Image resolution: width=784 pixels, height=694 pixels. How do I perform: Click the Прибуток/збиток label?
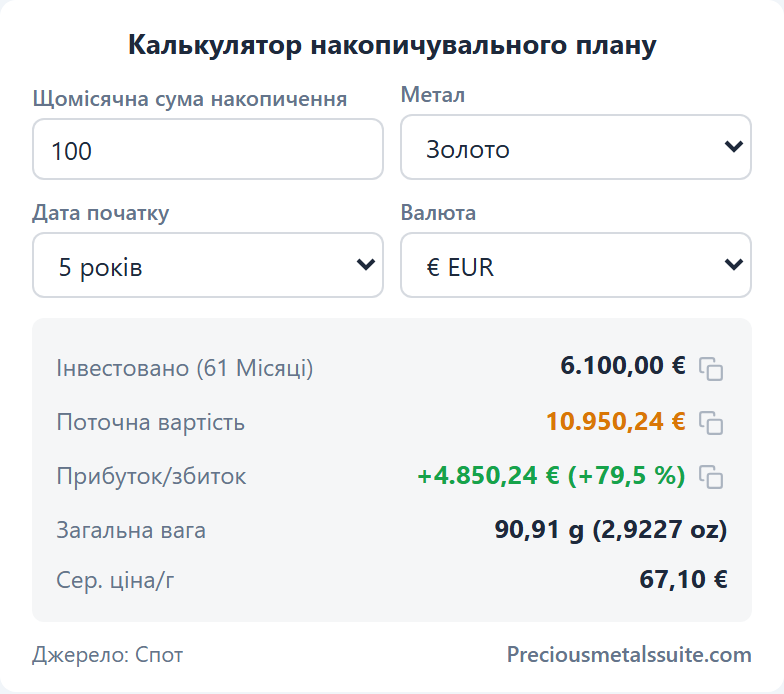151,476
